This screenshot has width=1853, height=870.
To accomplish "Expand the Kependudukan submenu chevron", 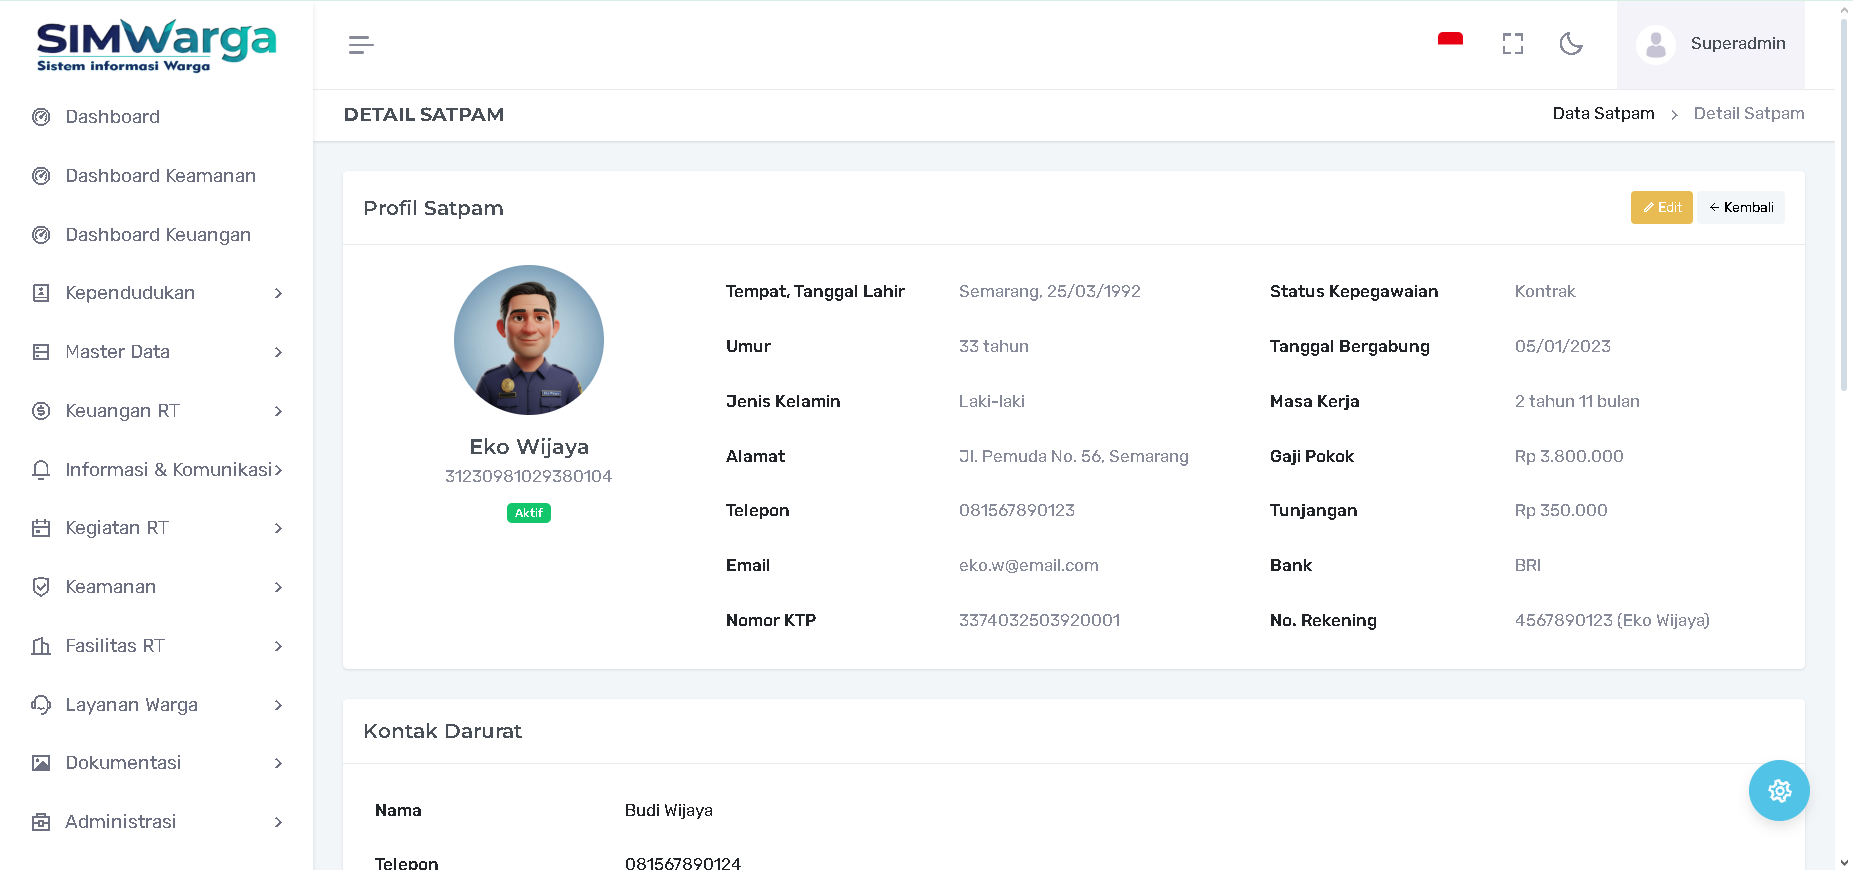I will [x=278, y=293].
